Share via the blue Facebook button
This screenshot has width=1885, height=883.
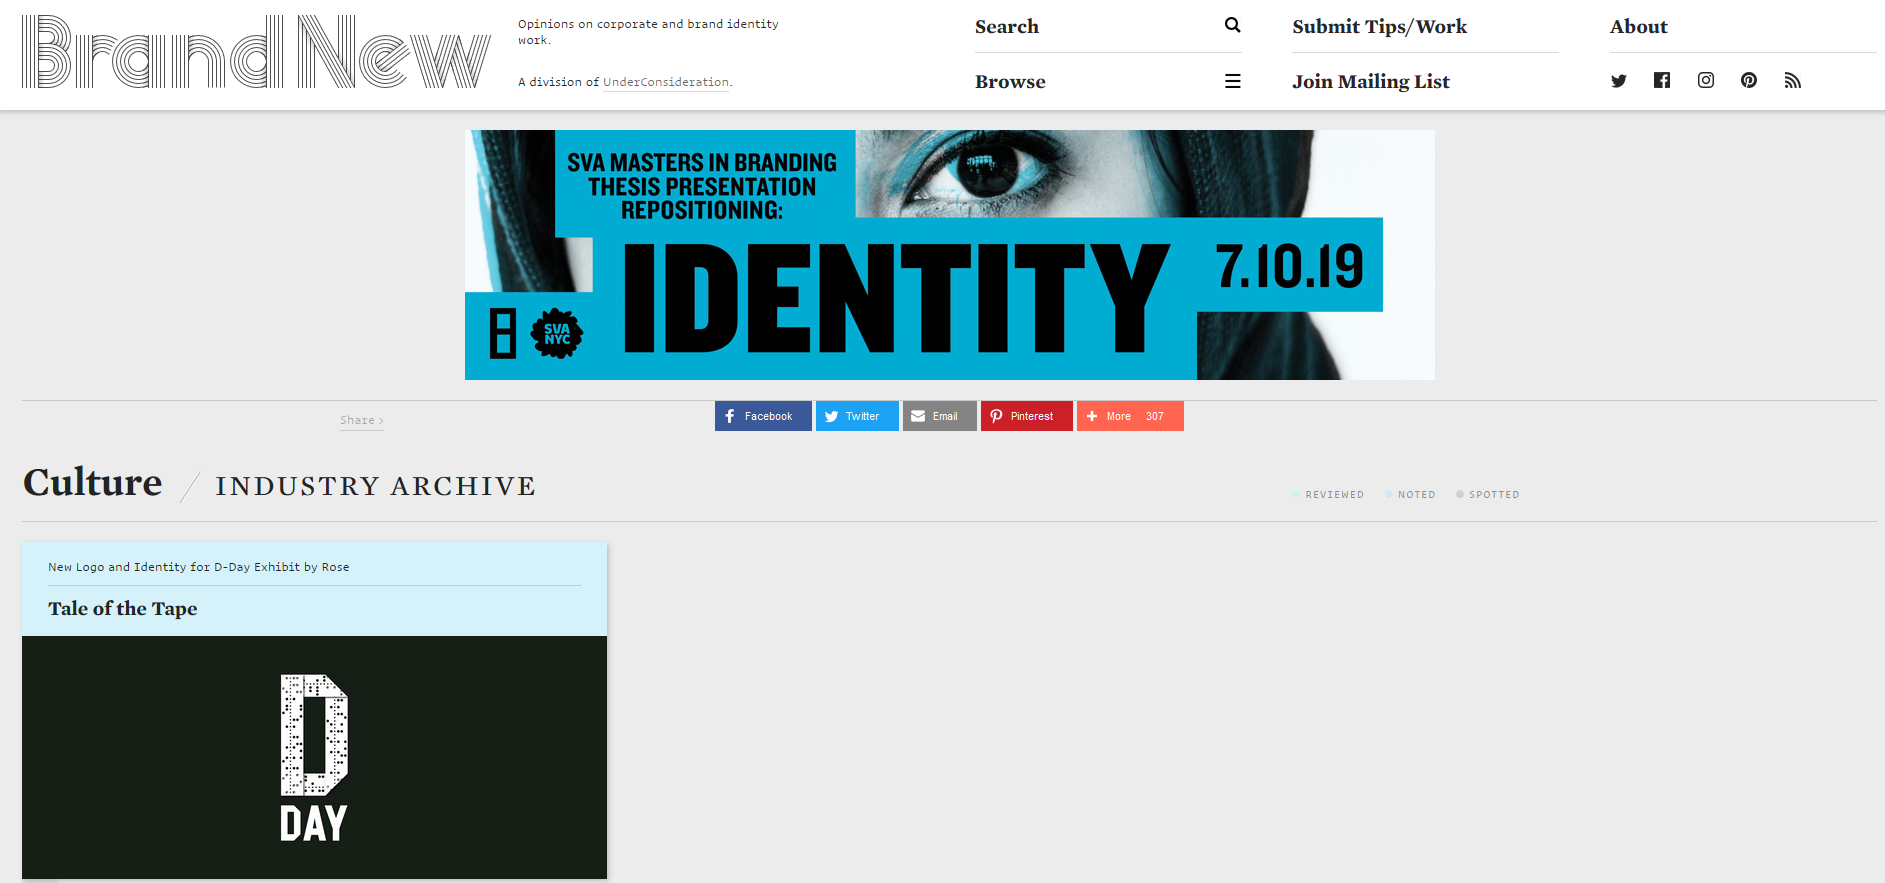pos(762,416)
